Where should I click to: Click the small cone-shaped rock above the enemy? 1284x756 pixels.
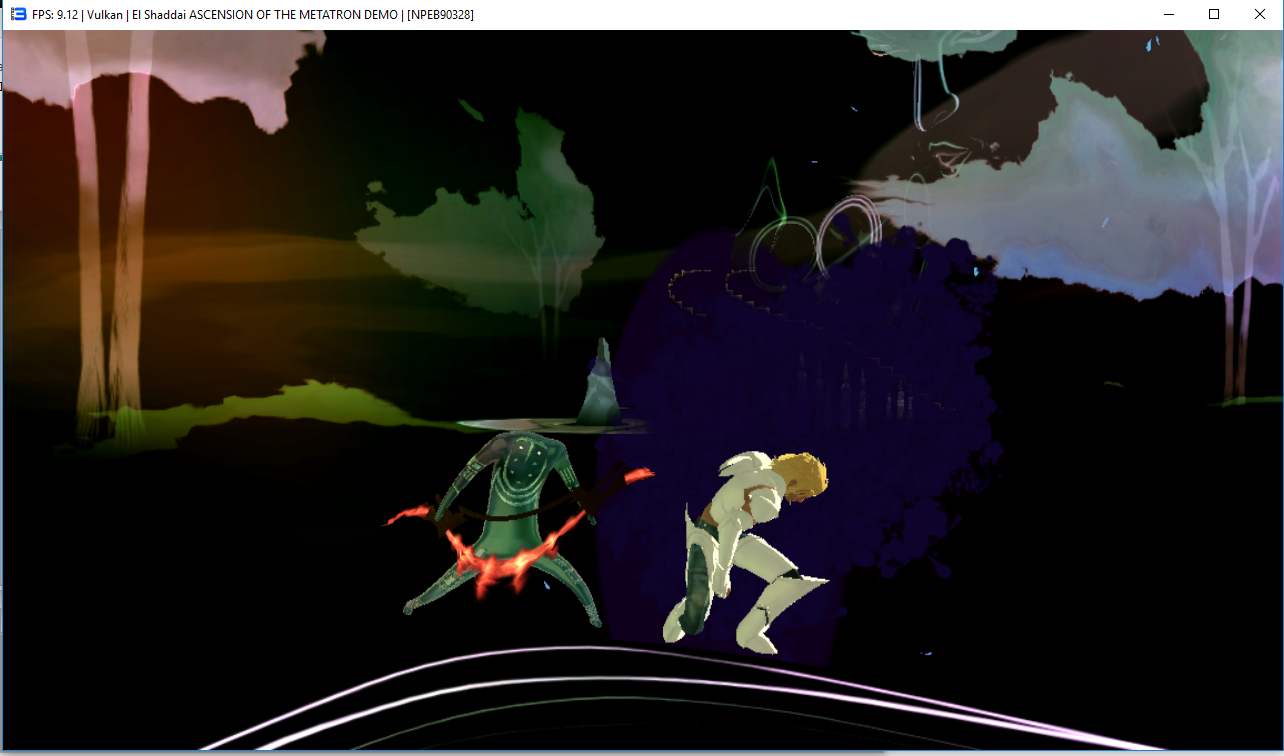coord(599,385)
